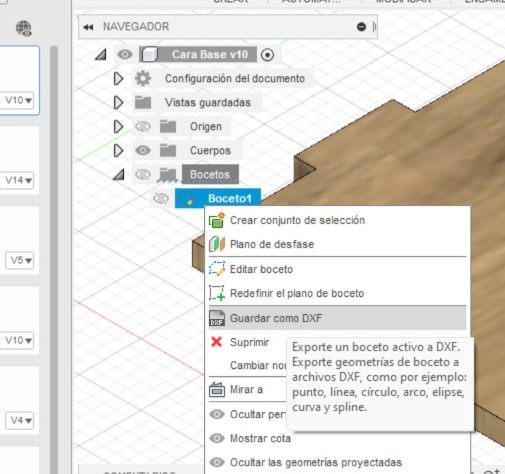Viewport: 505px width, 474px height.
Task: Click the Plano de desfase plane icon
Action: point(217,244)
